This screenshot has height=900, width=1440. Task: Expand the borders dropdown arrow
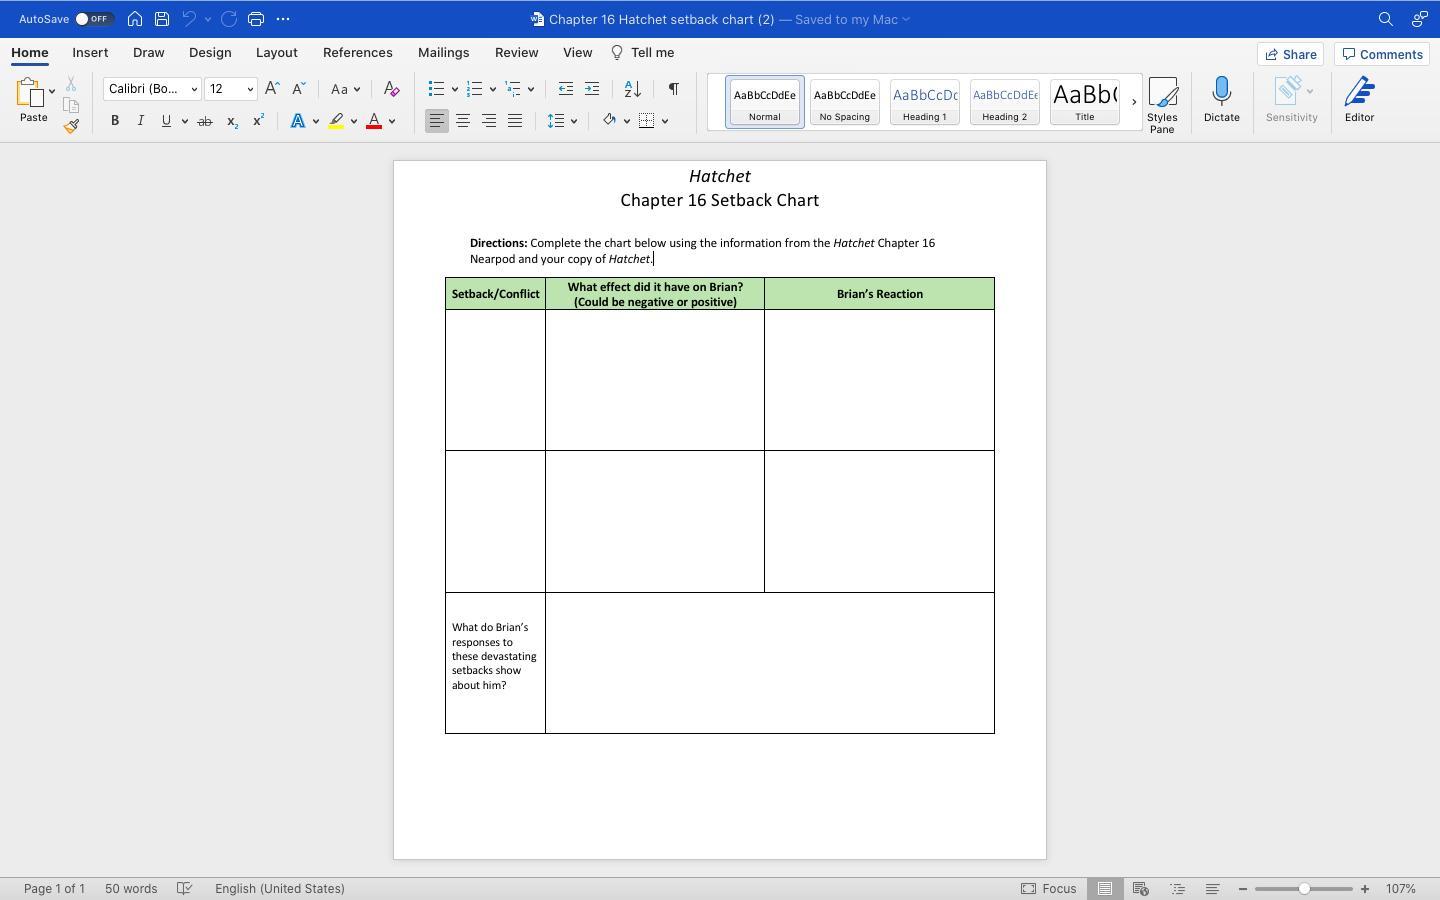(665, 121)
